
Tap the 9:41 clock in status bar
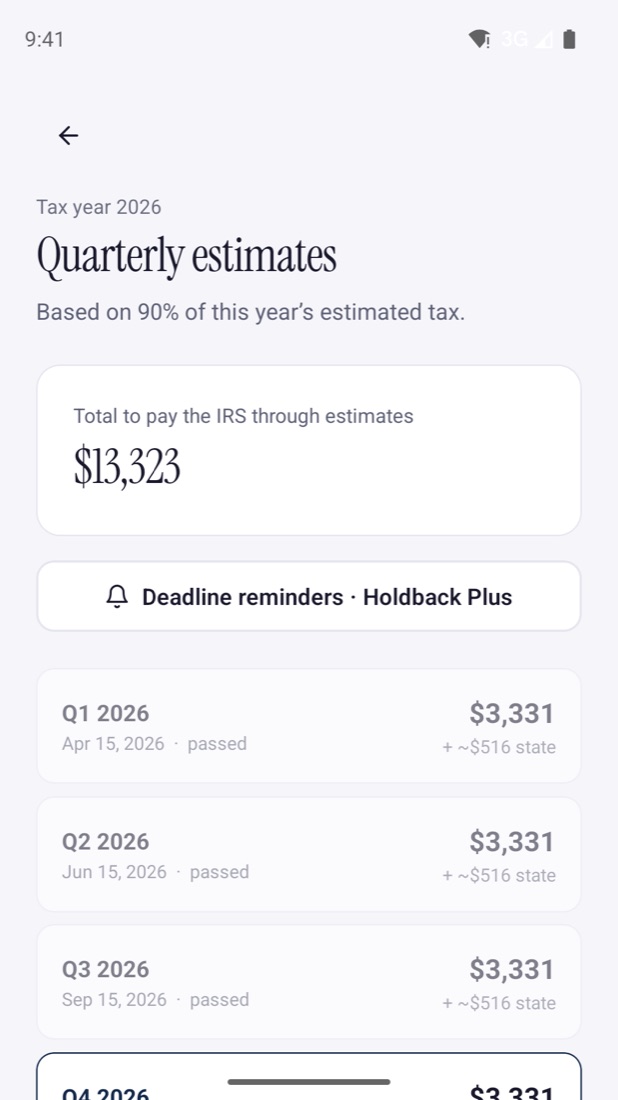click(x=44, y=39)
